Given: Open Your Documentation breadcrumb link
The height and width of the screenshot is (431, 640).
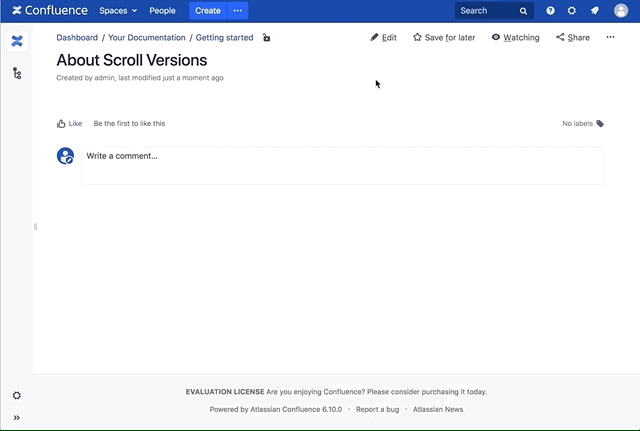Looking at the screenshot, I should click(147, 38).
